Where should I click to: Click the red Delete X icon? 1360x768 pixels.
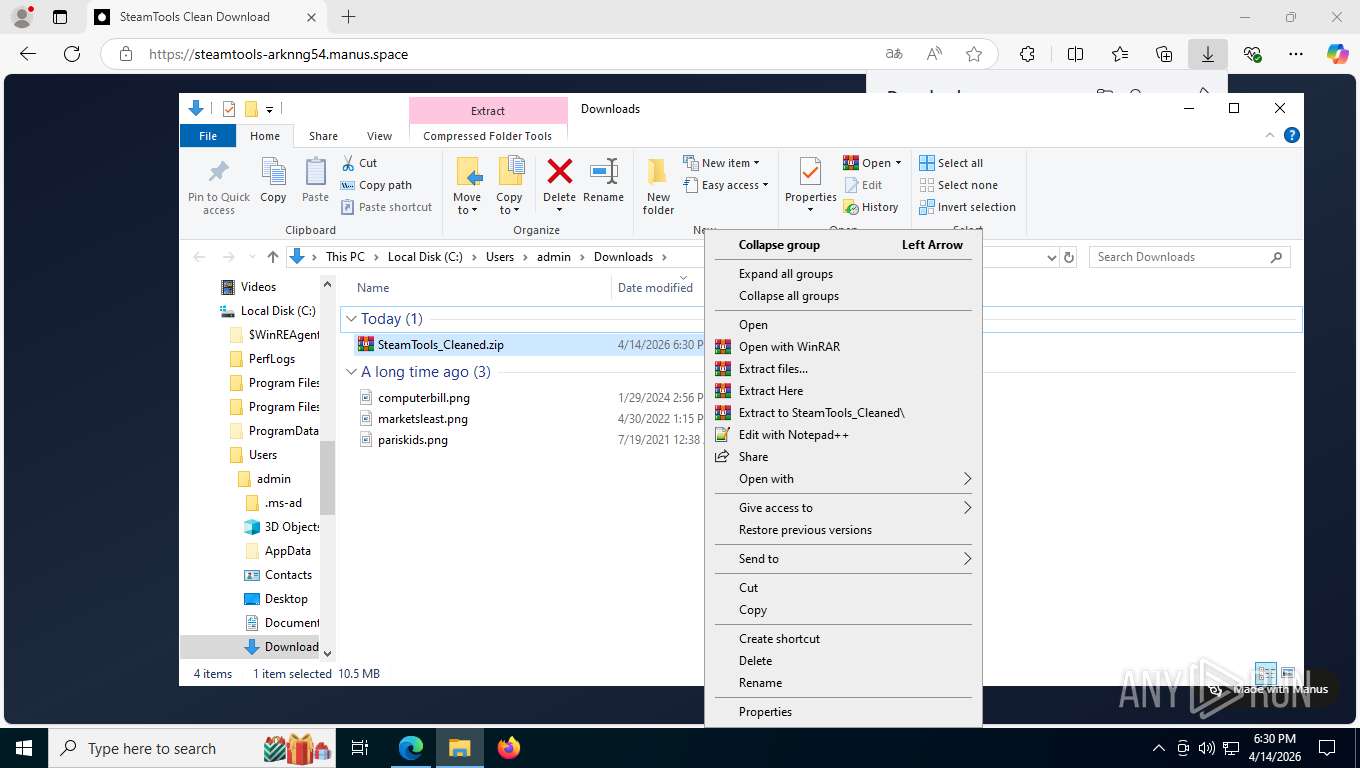(559, 172)
